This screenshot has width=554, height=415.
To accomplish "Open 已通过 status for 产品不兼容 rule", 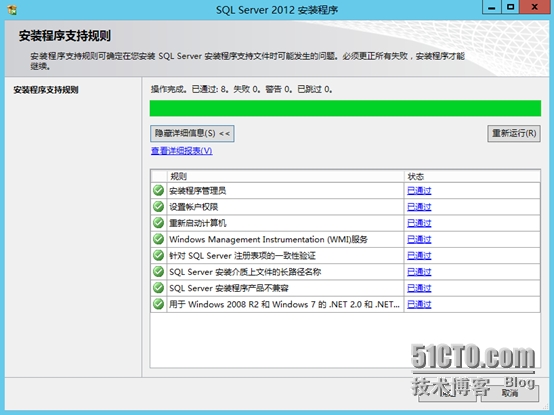I will coord(419,288).
